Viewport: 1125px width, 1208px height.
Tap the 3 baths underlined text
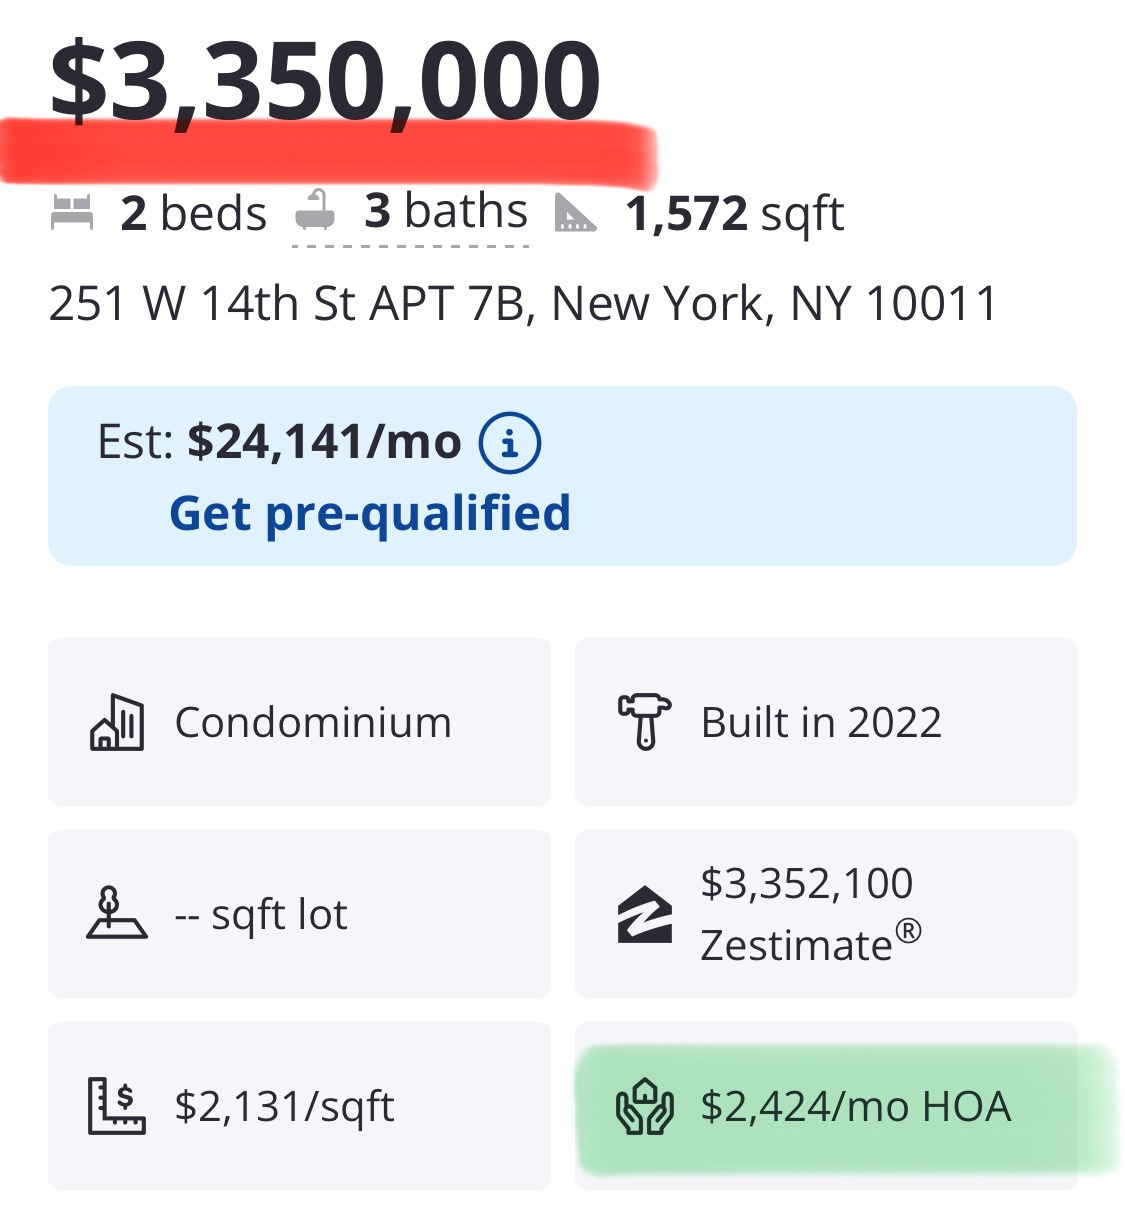[446, 212]
